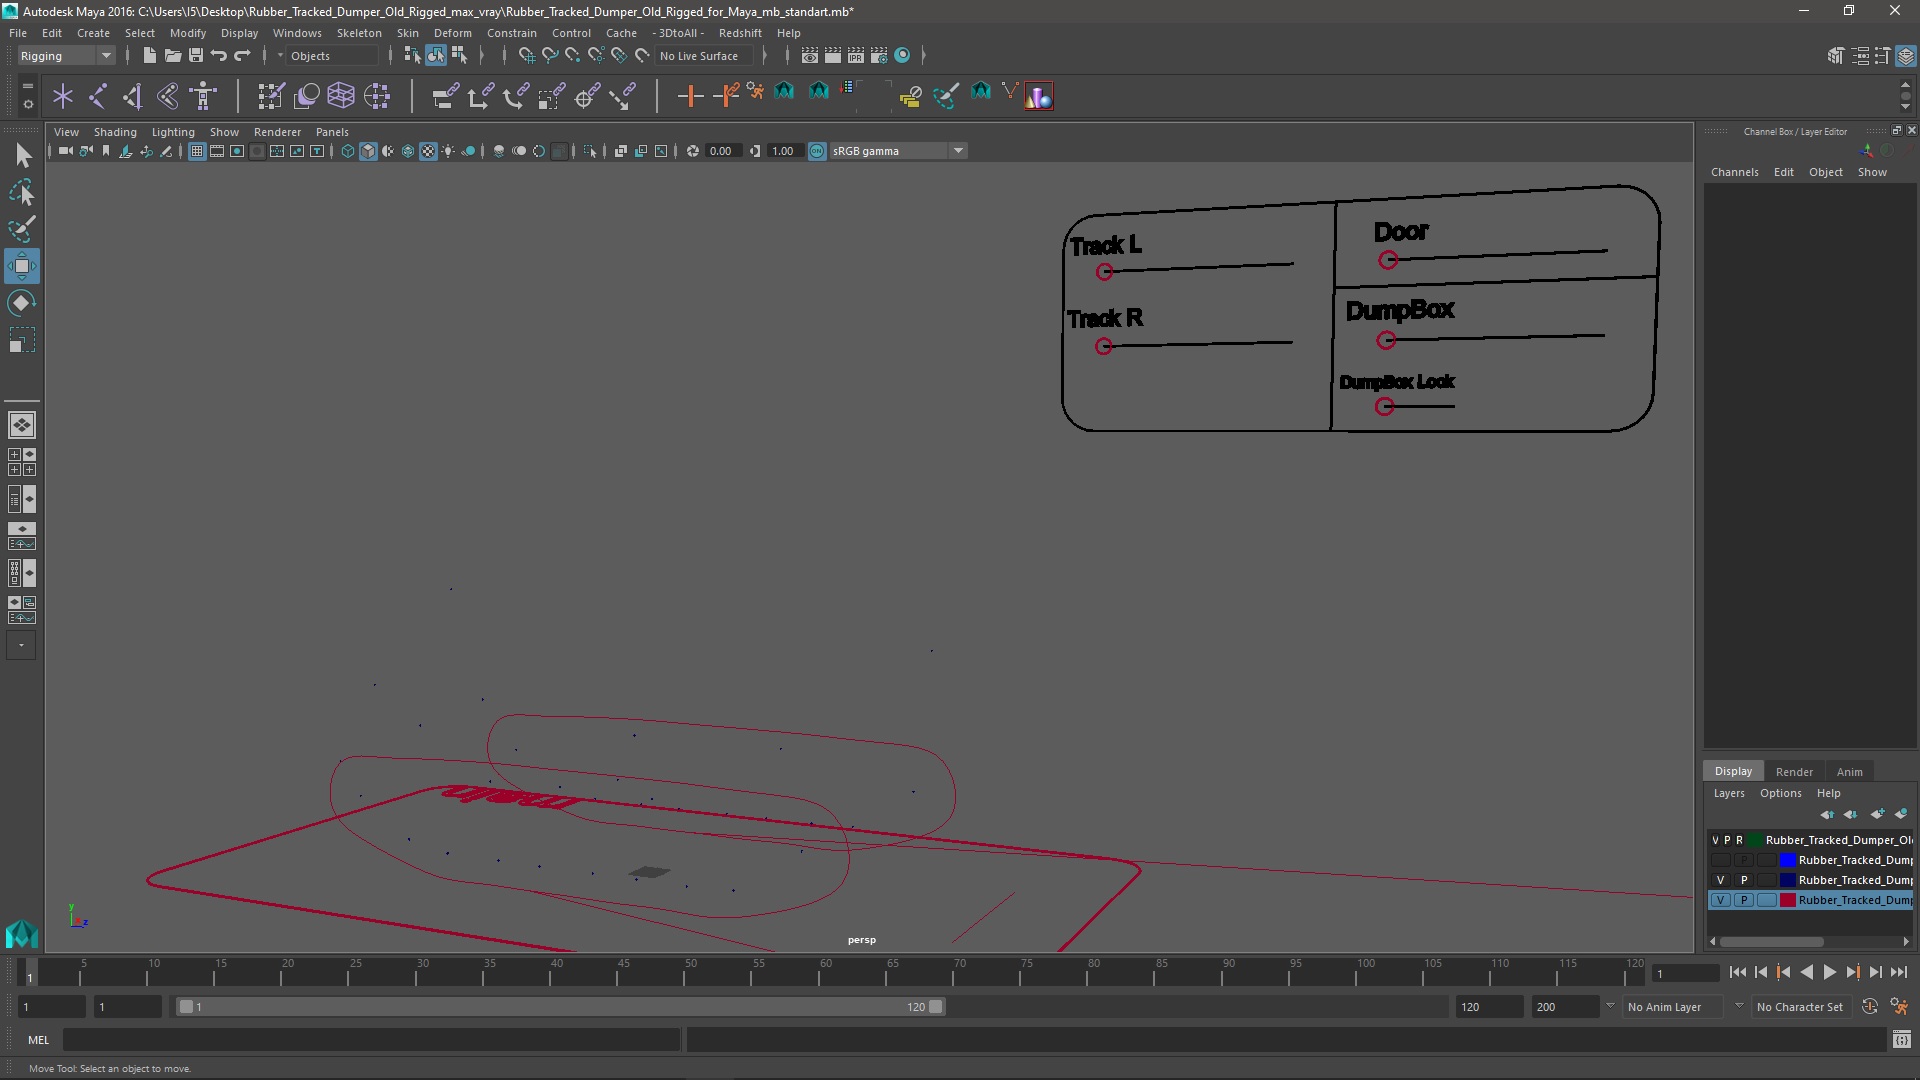Click the Redo arrow icon

[243, 56]
